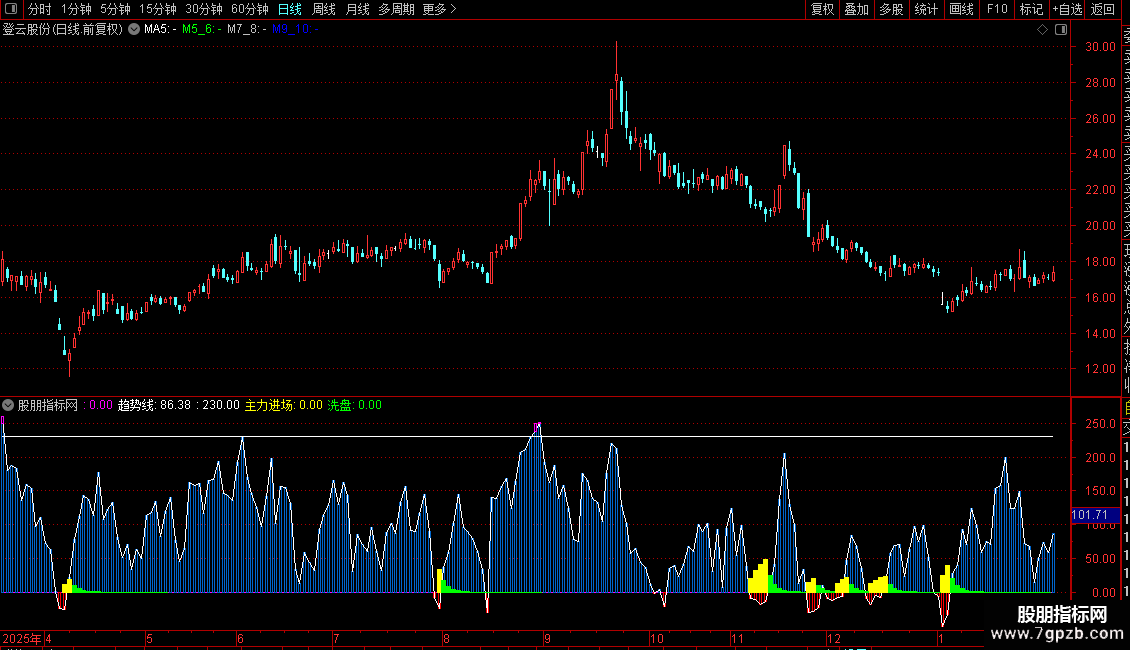Switch to 分时 intraday view

coord(40,9)
